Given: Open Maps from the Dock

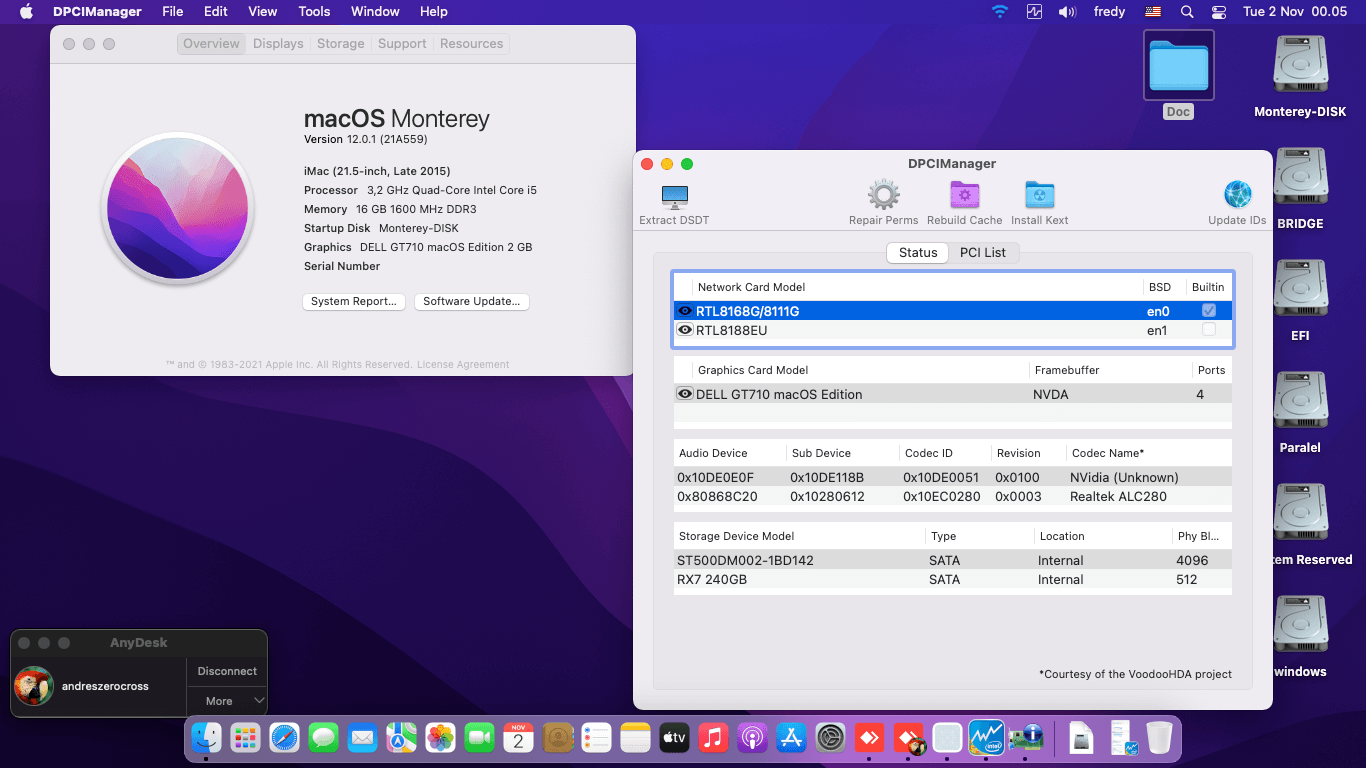Looking at the screenshot, I should click(x=401, y=738).
